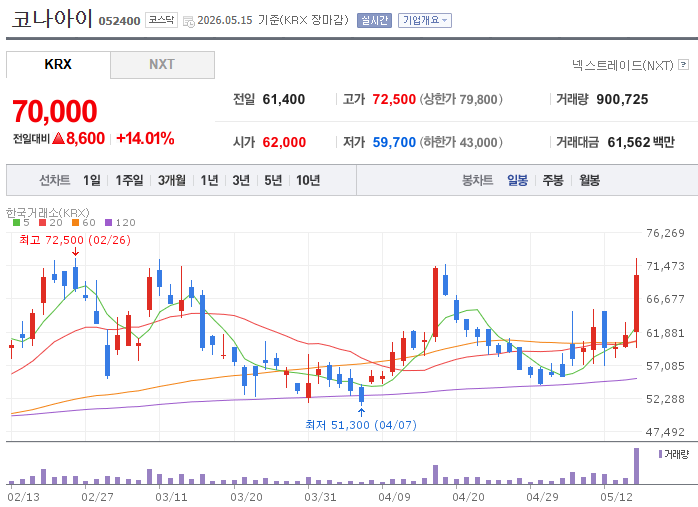The width and height of the screenshot is (698, 507).
Task: Click the change amount 8,600
Action: pos(85,138)
